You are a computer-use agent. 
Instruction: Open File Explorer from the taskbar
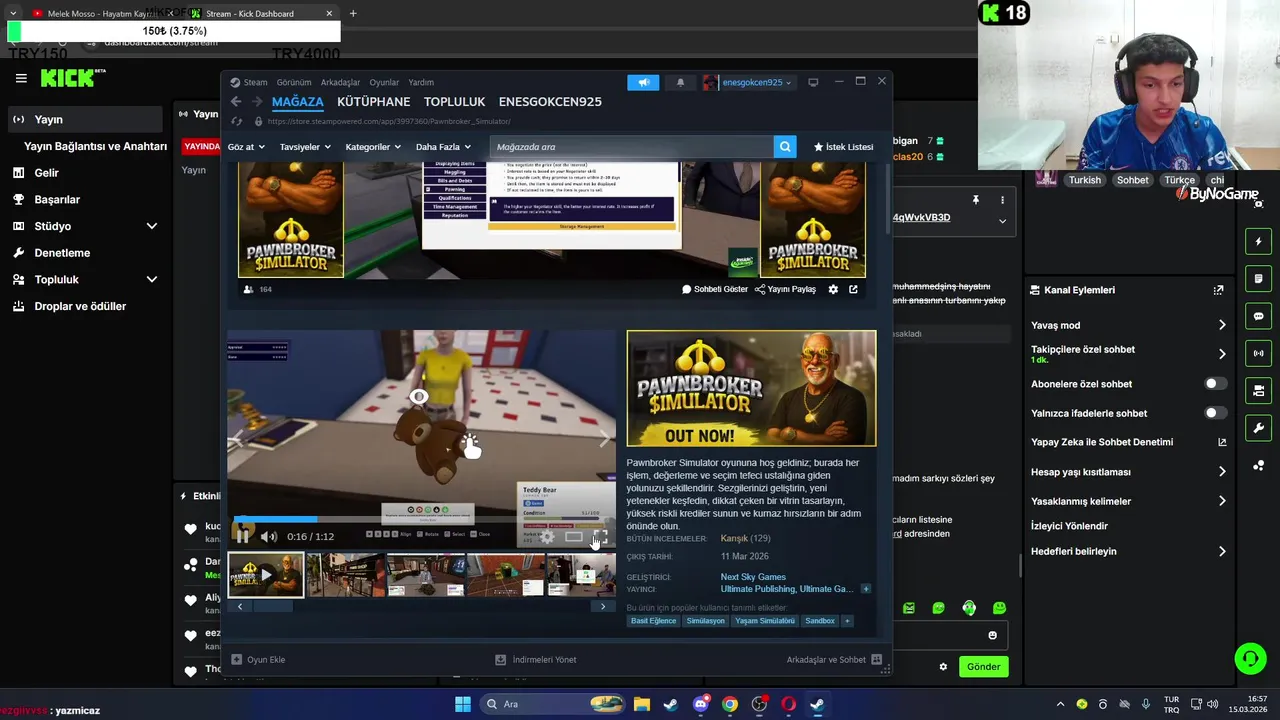(x=642, y=704)
